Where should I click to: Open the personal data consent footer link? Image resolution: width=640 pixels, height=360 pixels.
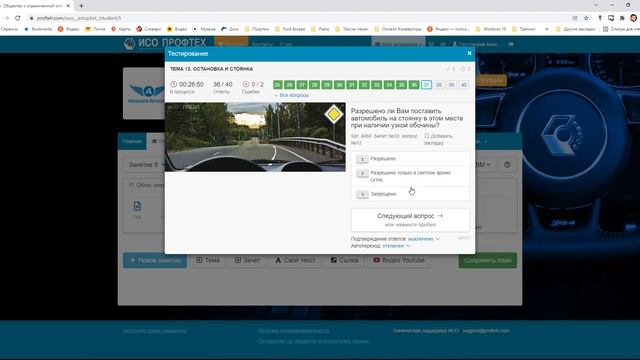point(313,341)
